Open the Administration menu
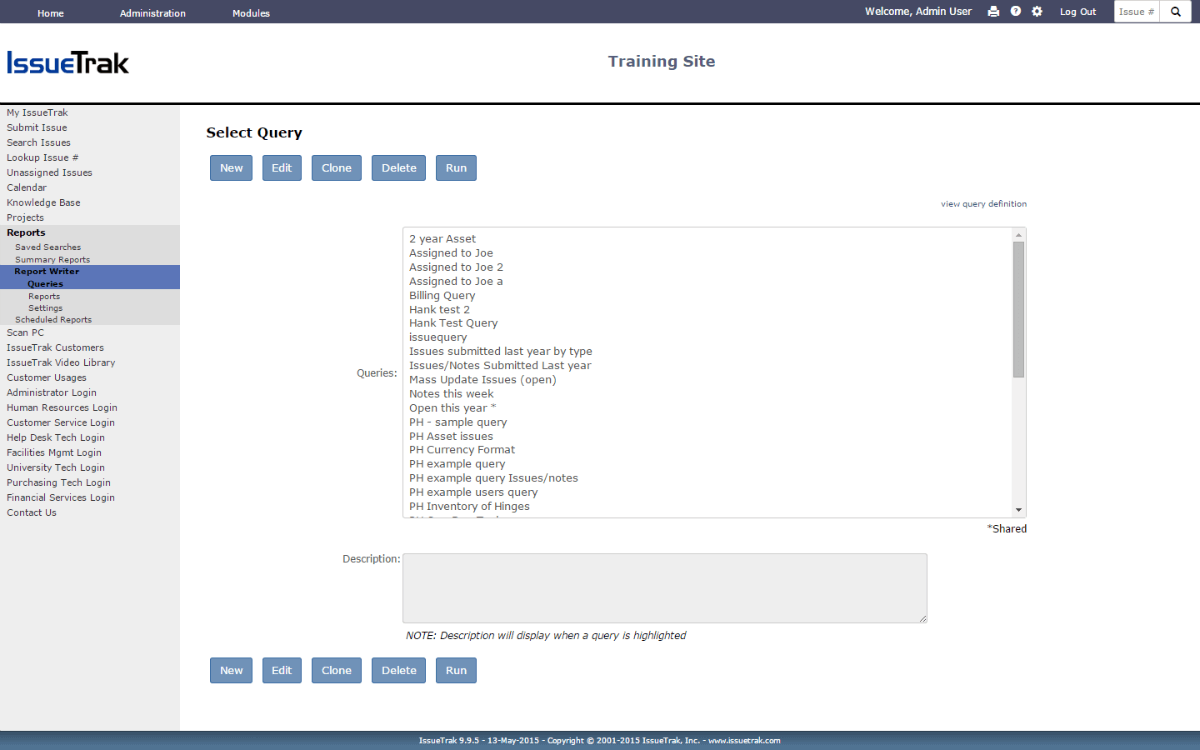Image resolution: width=1200 pixels, height=750 pixels. (x=153, y=13)
